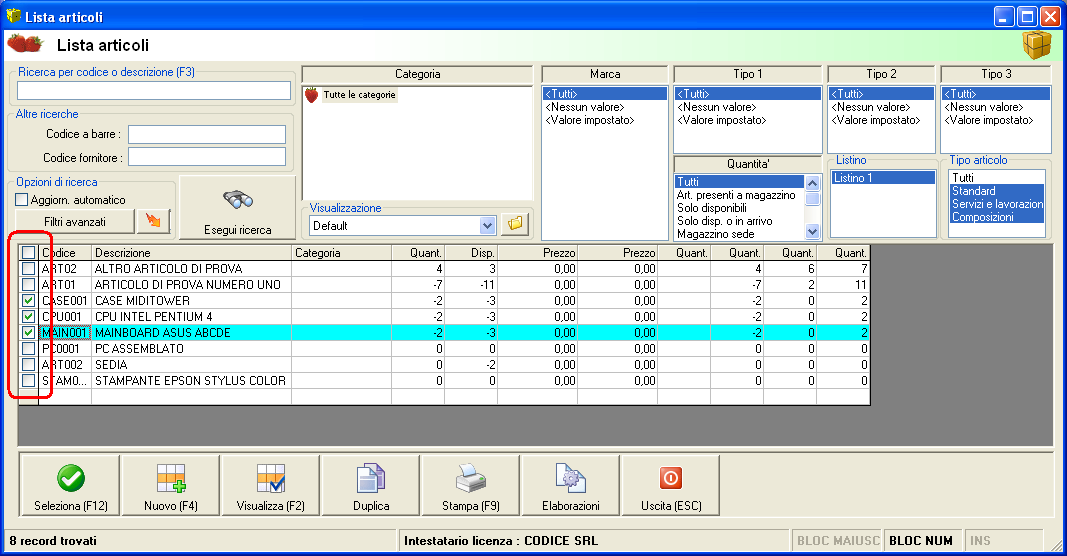
Task: Select <Nessun valore> in Tipo 2 list
Action: [x=881, y=107]
